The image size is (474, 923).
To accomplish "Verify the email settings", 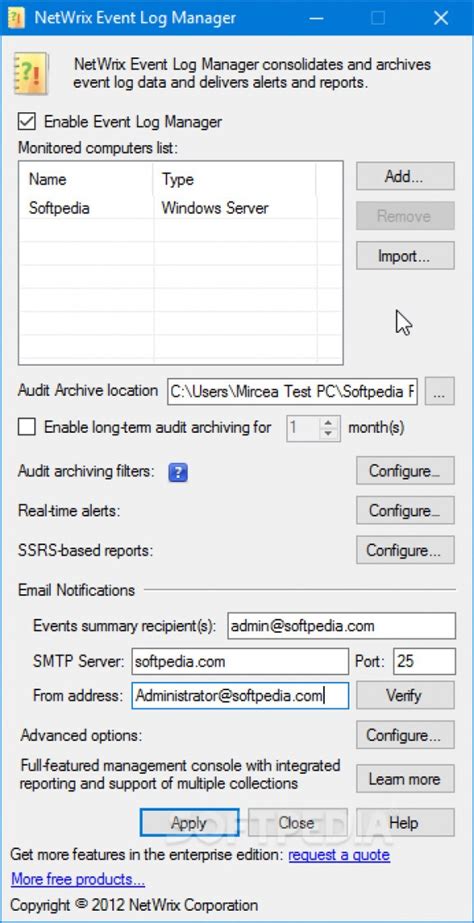I will [405, 695].
